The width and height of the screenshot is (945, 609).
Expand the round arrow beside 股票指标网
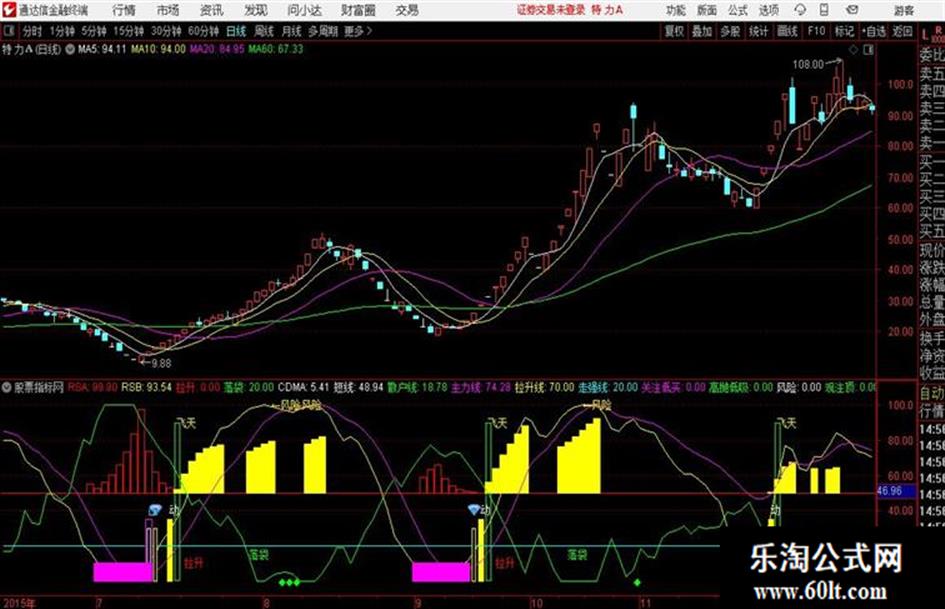point(7,387)
